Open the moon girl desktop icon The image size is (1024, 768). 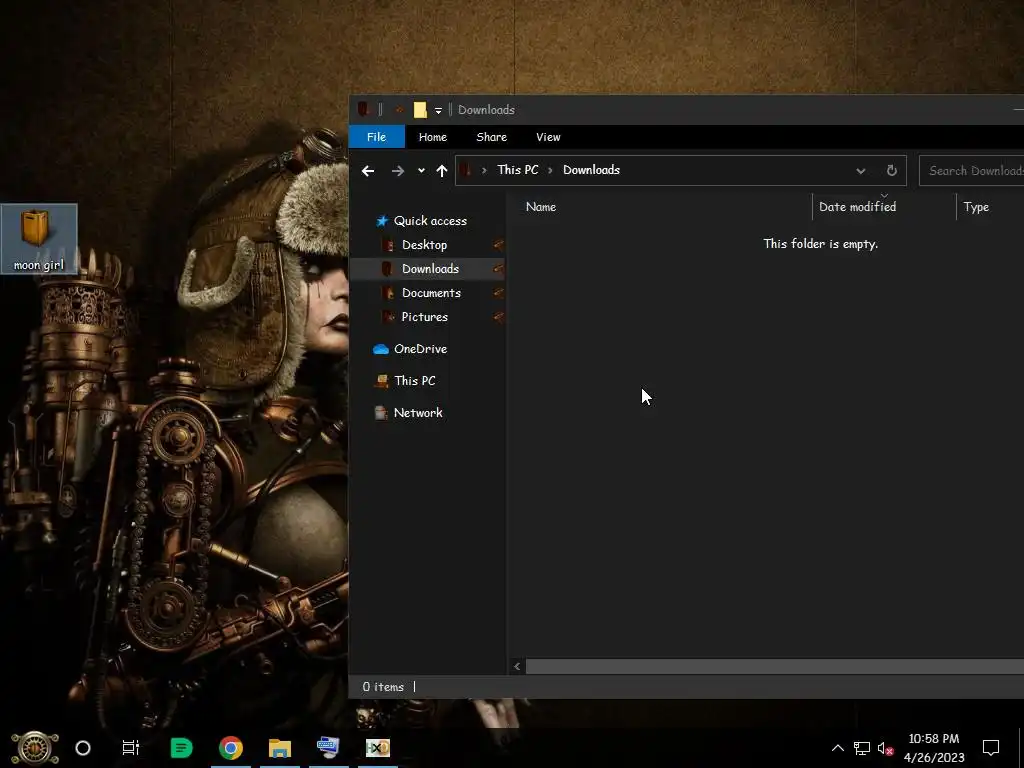tap(39, 239)
